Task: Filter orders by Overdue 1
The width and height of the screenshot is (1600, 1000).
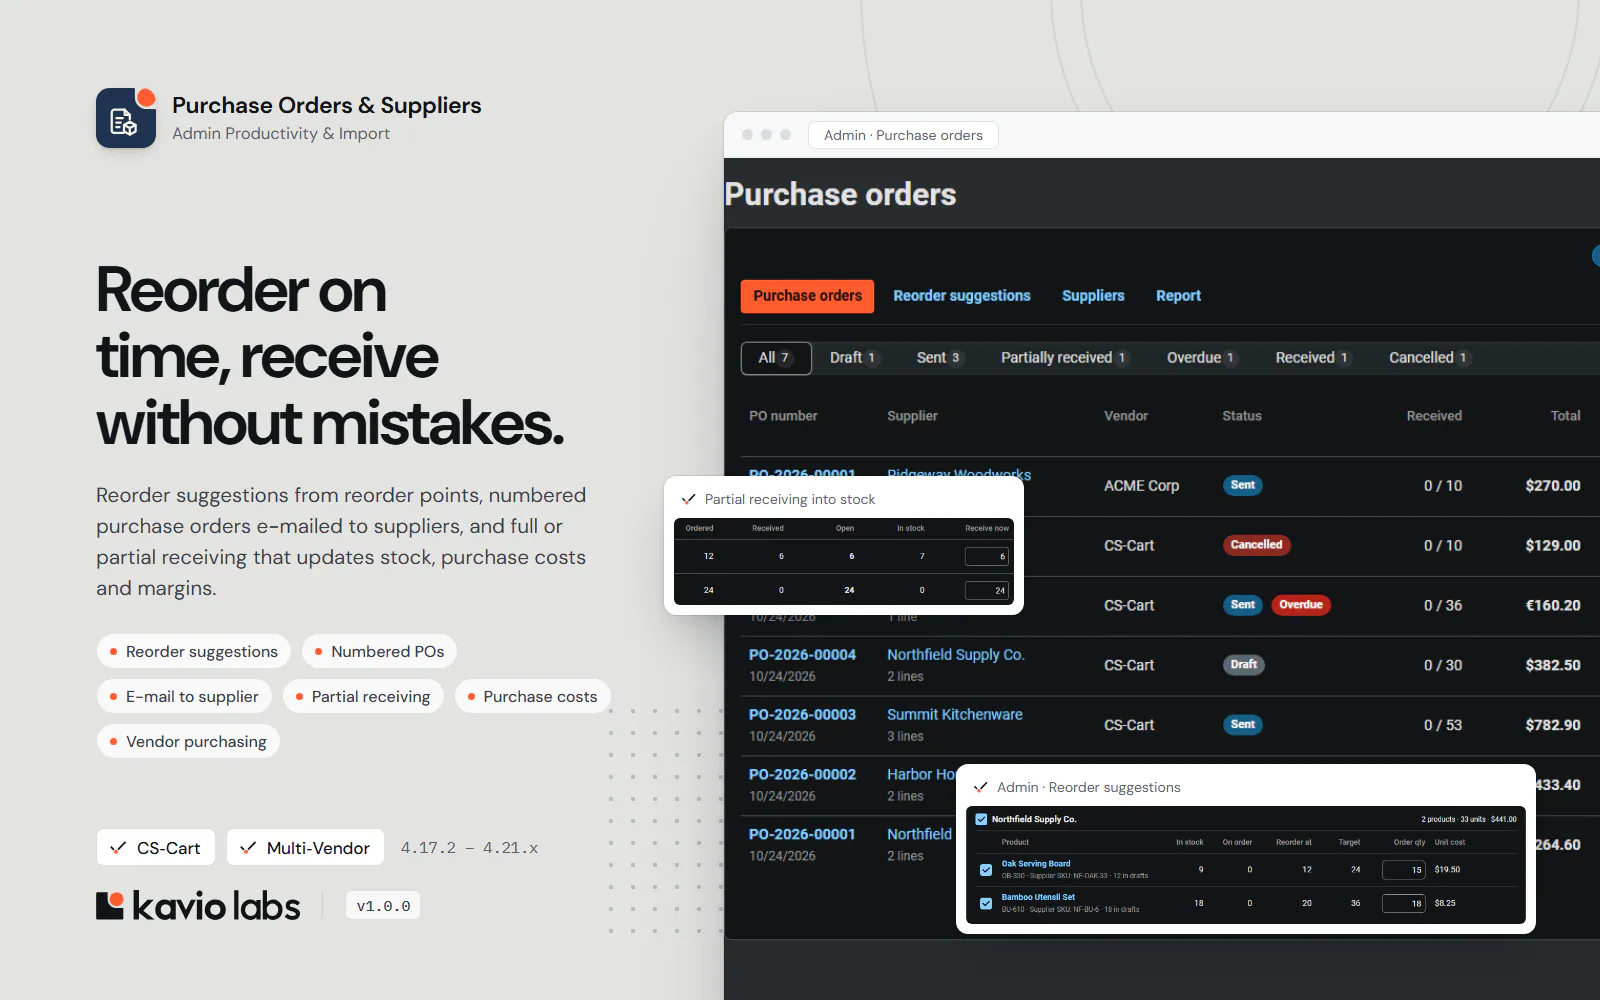Action: (x=1201, y=358)
